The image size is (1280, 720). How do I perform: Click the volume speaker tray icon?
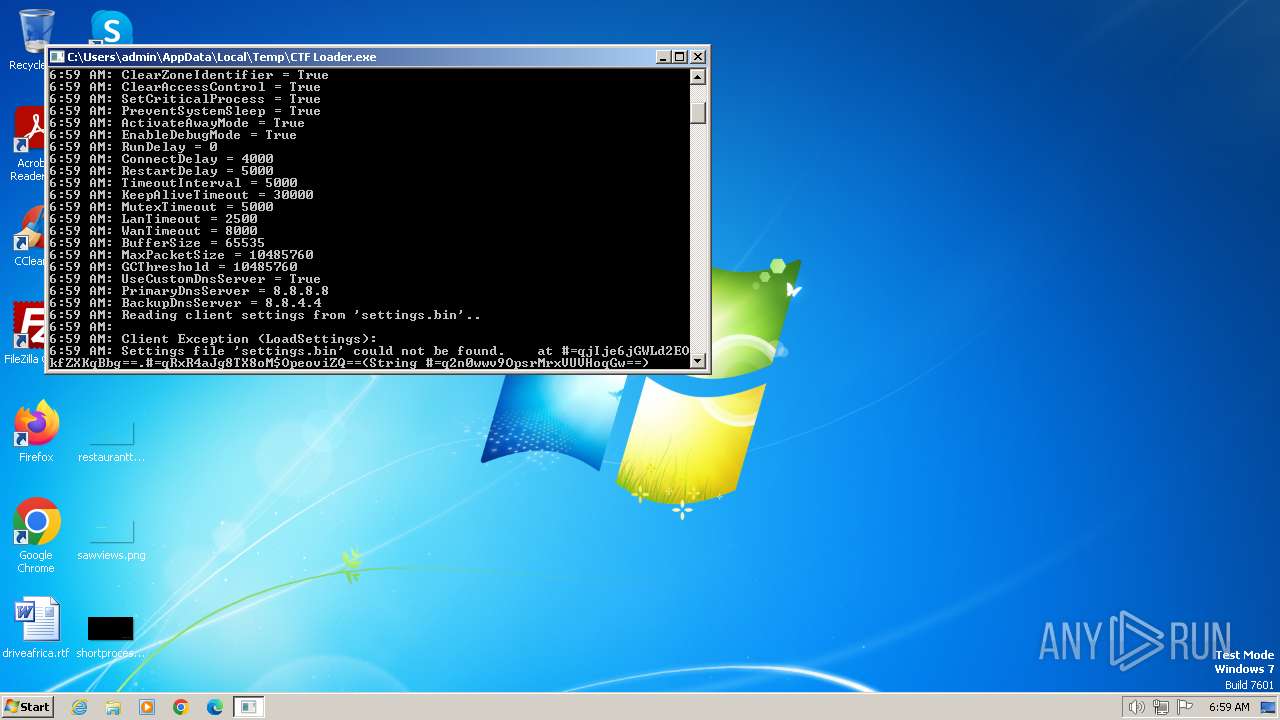click(1136, 707)
